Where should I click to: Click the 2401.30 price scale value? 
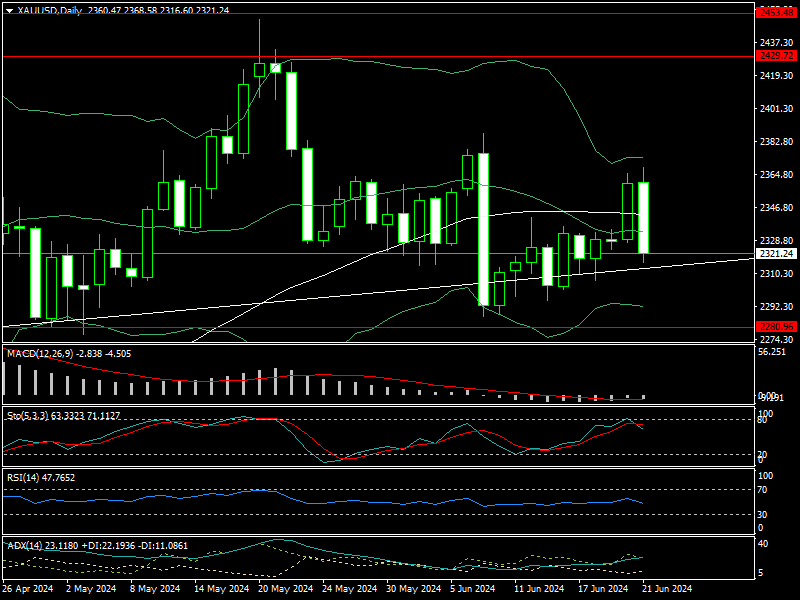pos(776,109)
